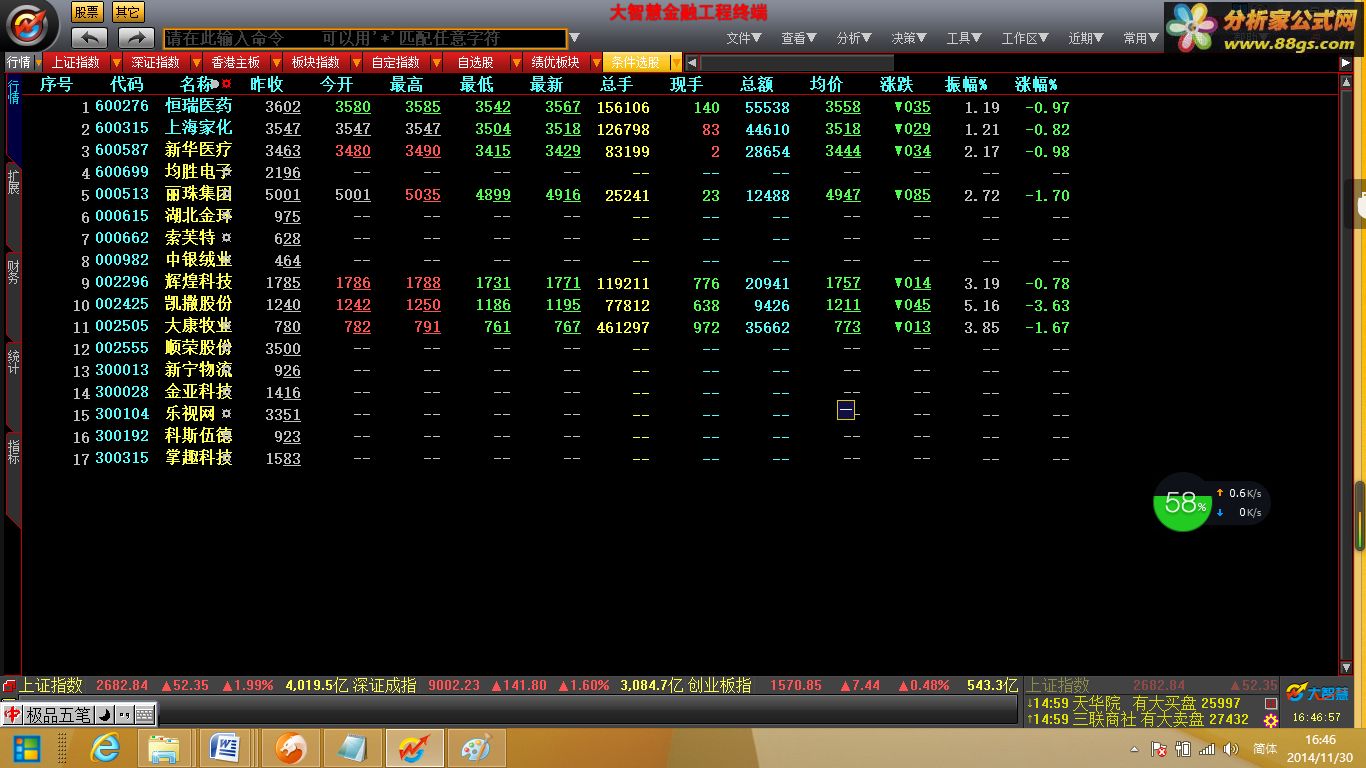Image resolution: width=1366 pixels, height=768 pixels.
Task: Click the Windows Start button
Action: 27,748
